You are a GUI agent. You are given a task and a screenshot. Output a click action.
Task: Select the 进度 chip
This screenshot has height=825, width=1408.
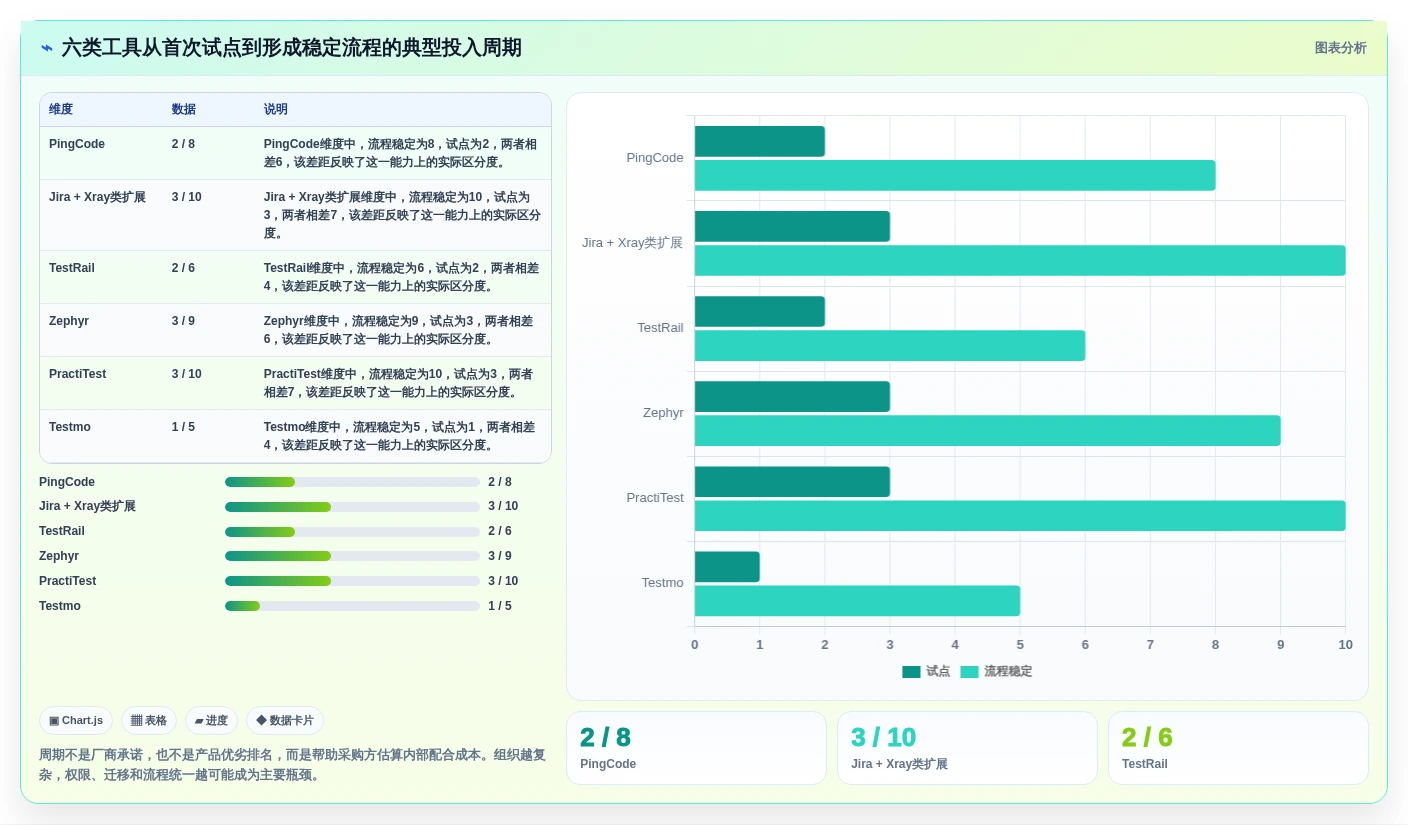[211, 720]
